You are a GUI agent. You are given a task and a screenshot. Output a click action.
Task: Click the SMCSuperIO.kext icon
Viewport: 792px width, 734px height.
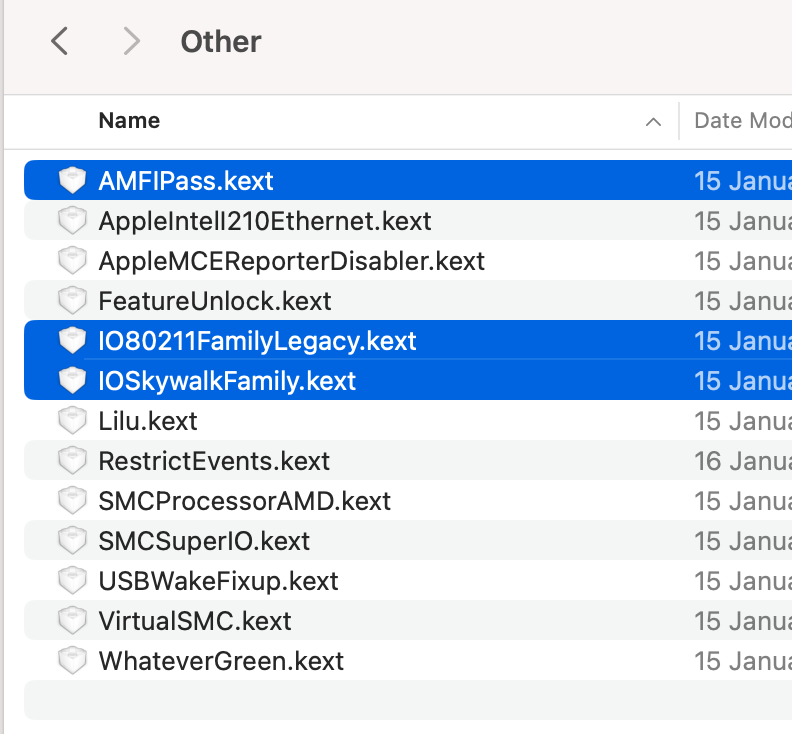pyautogui.click(x=72, y=540)
